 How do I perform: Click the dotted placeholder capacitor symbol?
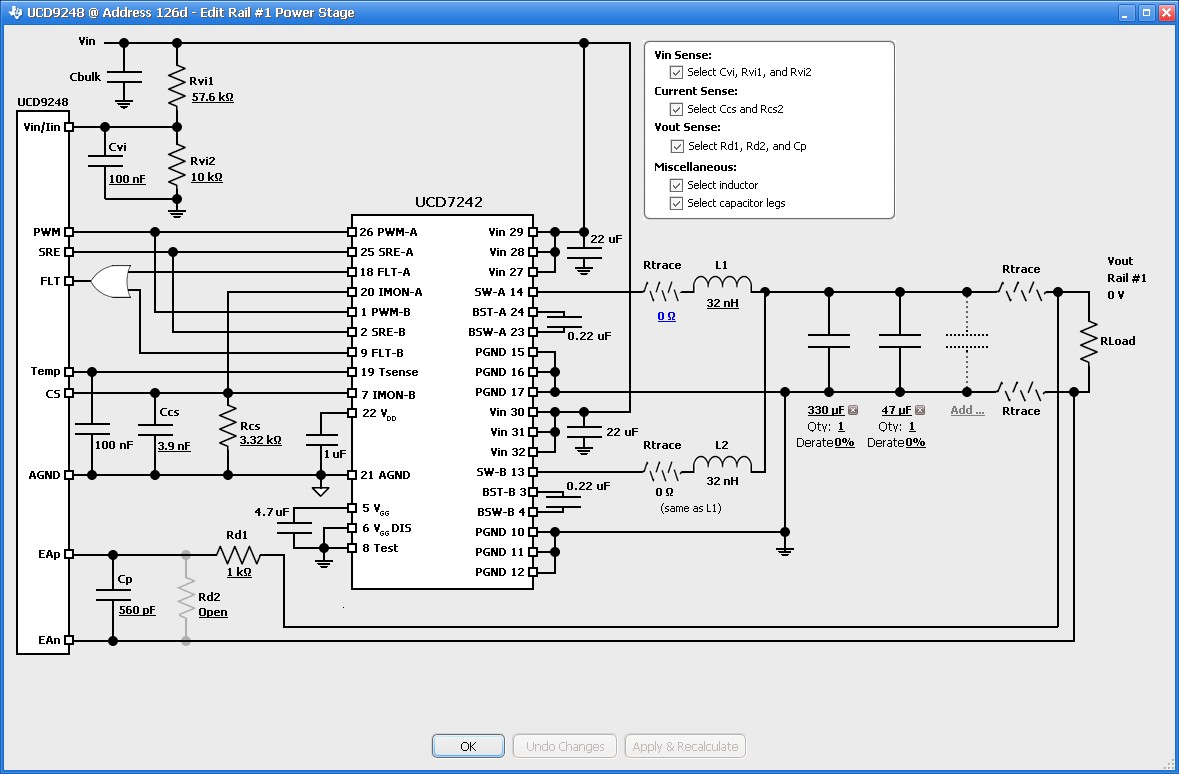[967, 341]
